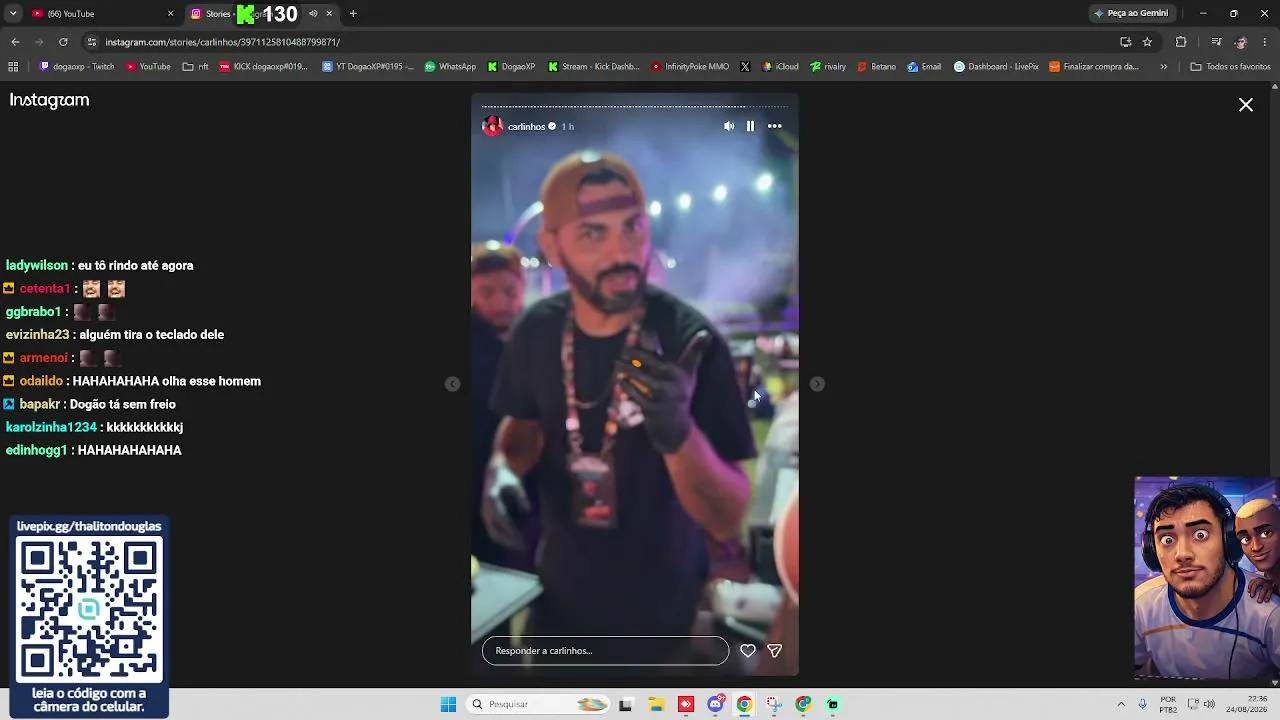Like the story with the heart icon
This screenshot has width=1280, height=720.
[x=747, y=651]
